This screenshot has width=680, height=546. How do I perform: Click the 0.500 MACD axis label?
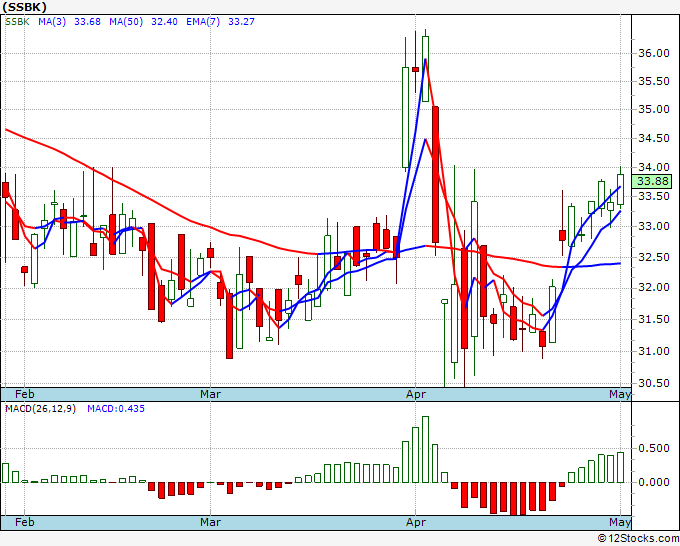click(654, 448)
